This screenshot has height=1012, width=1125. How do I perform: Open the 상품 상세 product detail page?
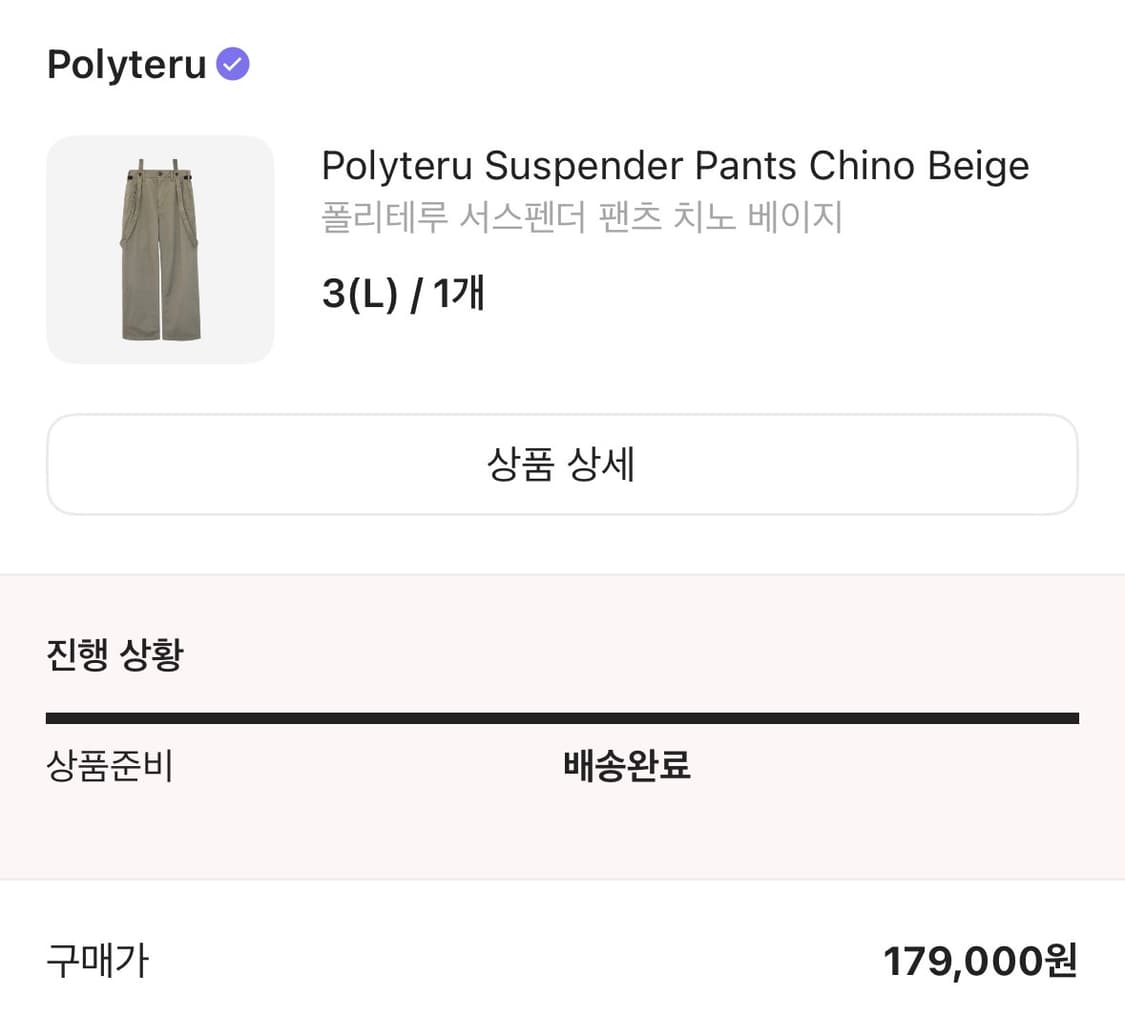point(562,463)
